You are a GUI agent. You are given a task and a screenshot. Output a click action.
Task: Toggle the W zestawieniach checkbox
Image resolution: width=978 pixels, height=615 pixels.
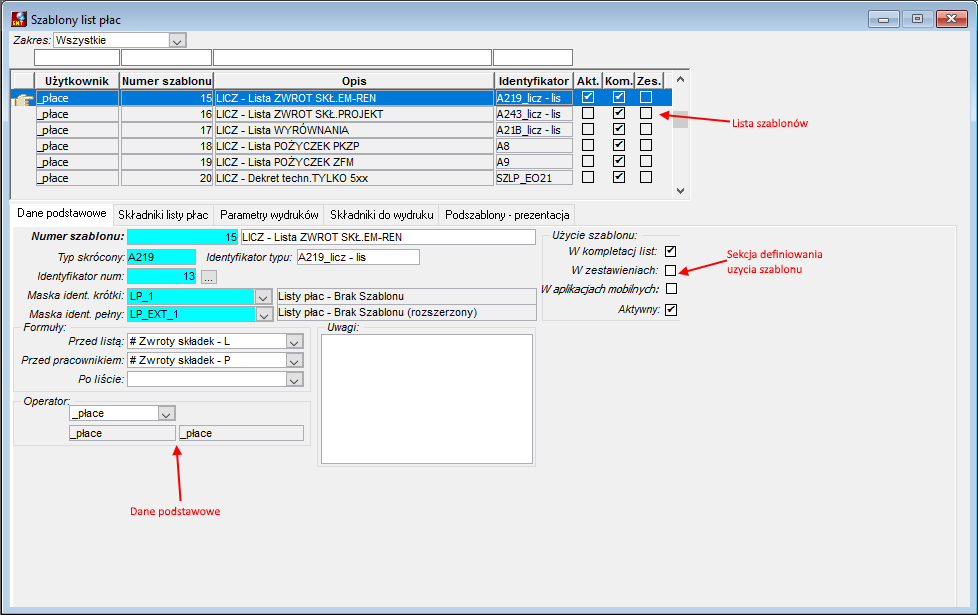(671, 270)
